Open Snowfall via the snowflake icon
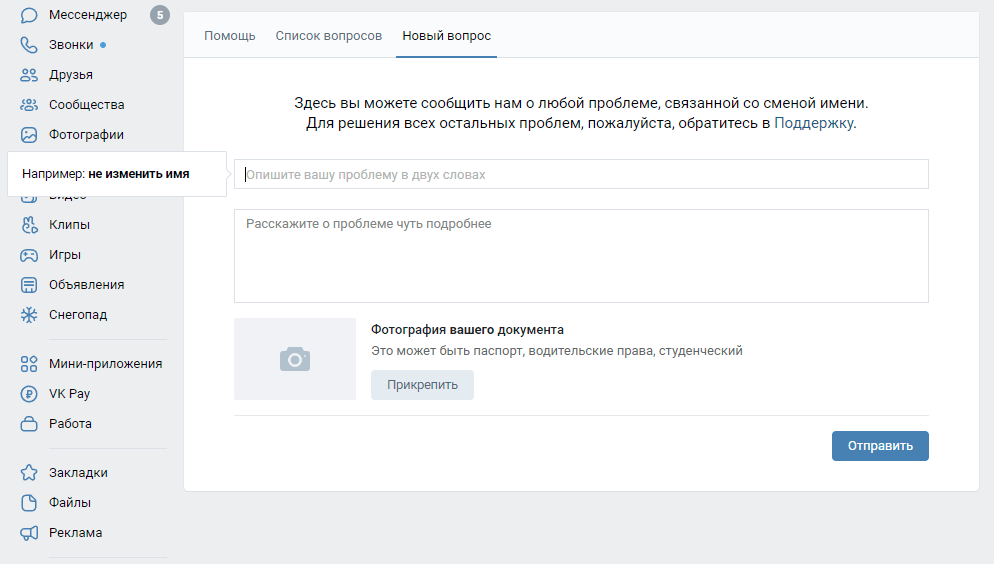Image resolution: width=994 pixels, height=564 pixels. point(29,315)
